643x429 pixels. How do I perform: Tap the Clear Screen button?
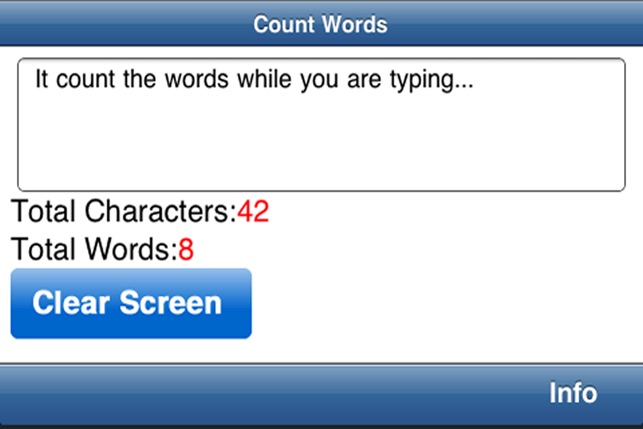point(131,303)
